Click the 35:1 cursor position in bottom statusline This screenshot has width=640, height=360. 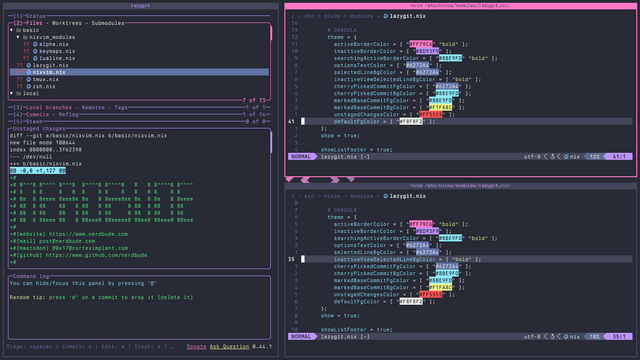(x=619, y=337)
